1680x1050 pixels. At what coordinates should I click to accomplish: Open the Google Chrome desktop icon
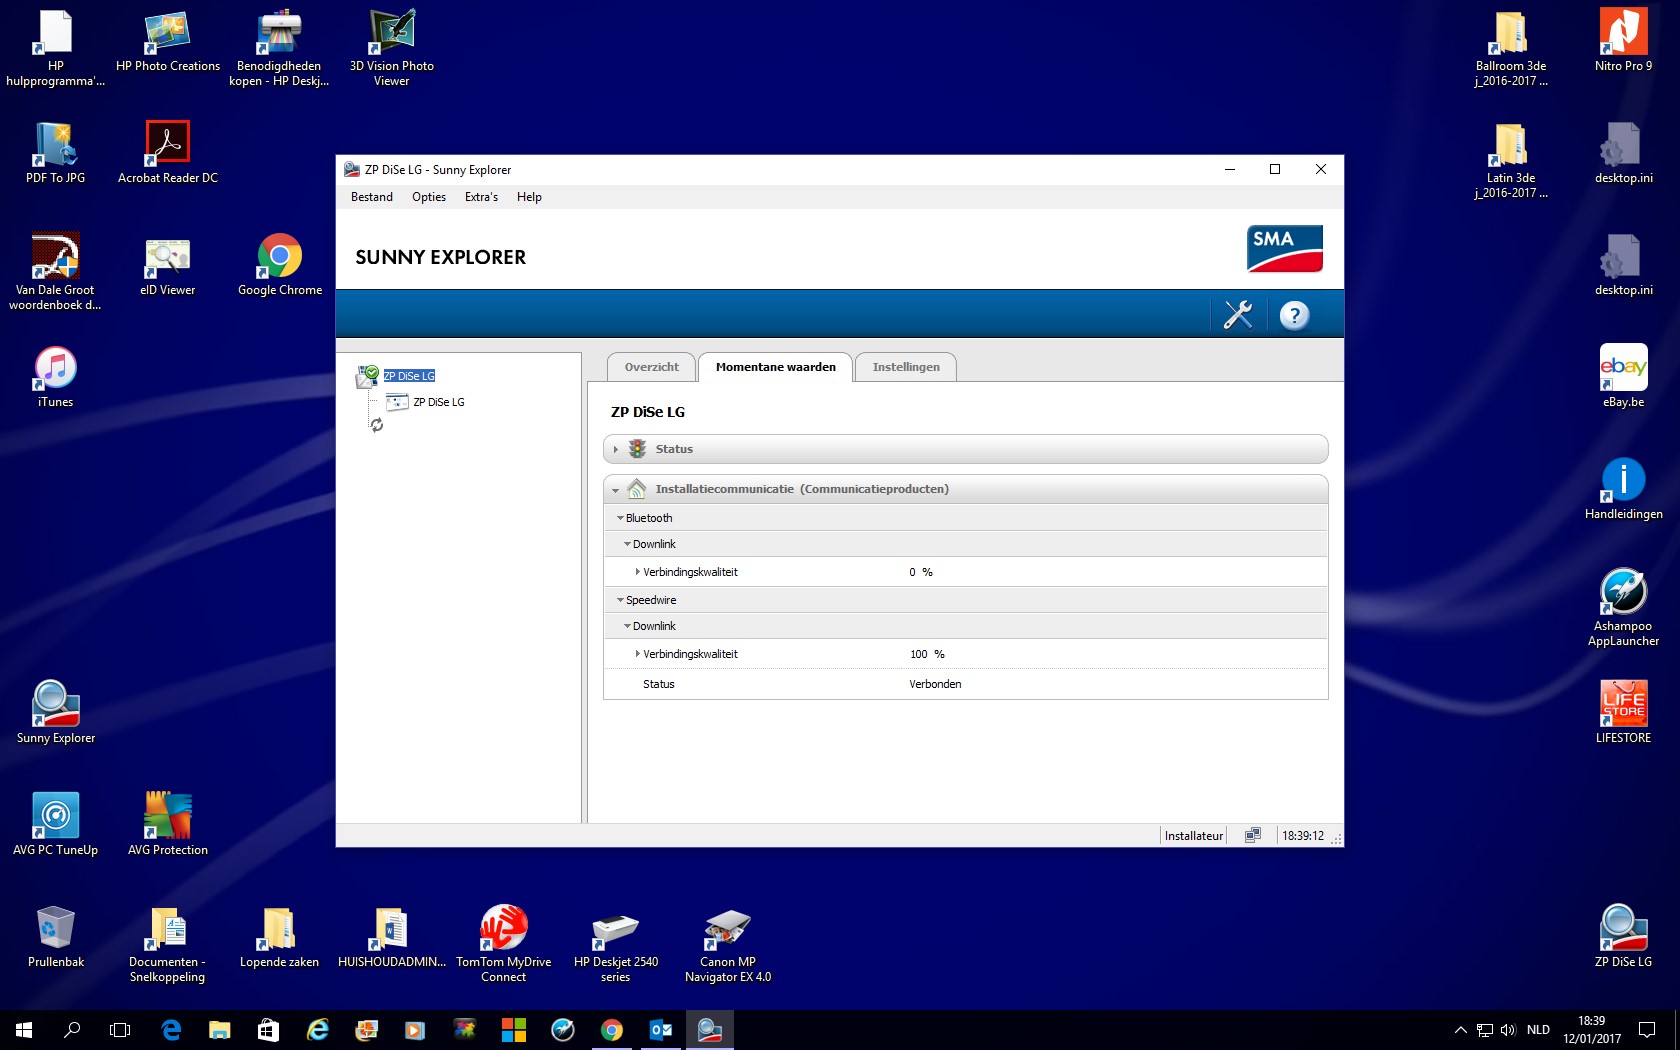(280, 264)
